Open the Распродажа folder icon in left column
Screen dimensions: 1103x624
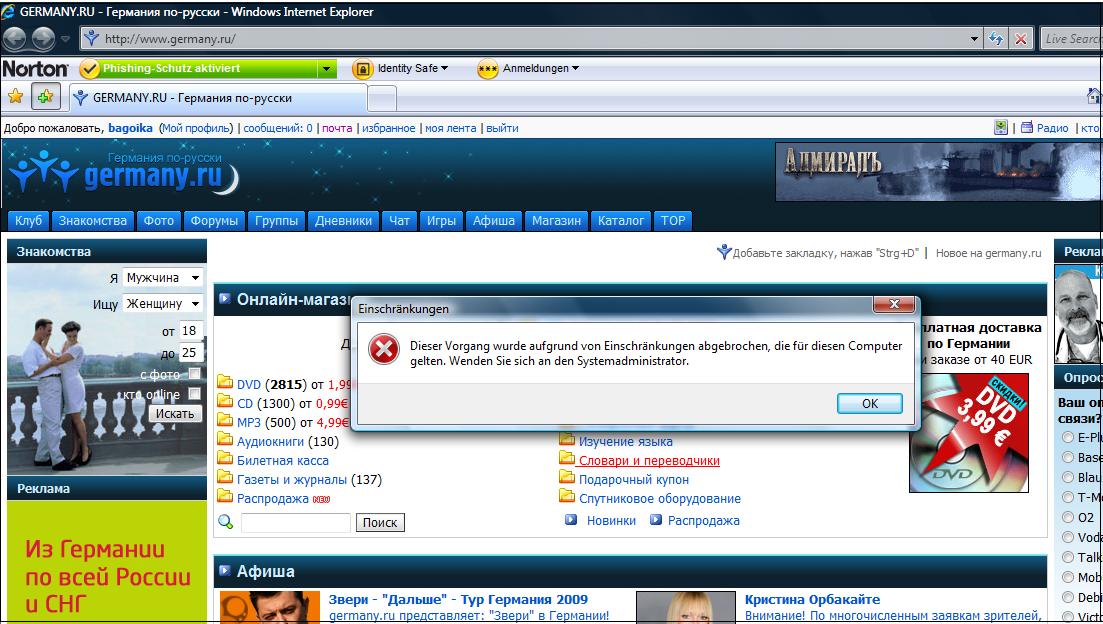pyautogui.click(x=225, y=497)
